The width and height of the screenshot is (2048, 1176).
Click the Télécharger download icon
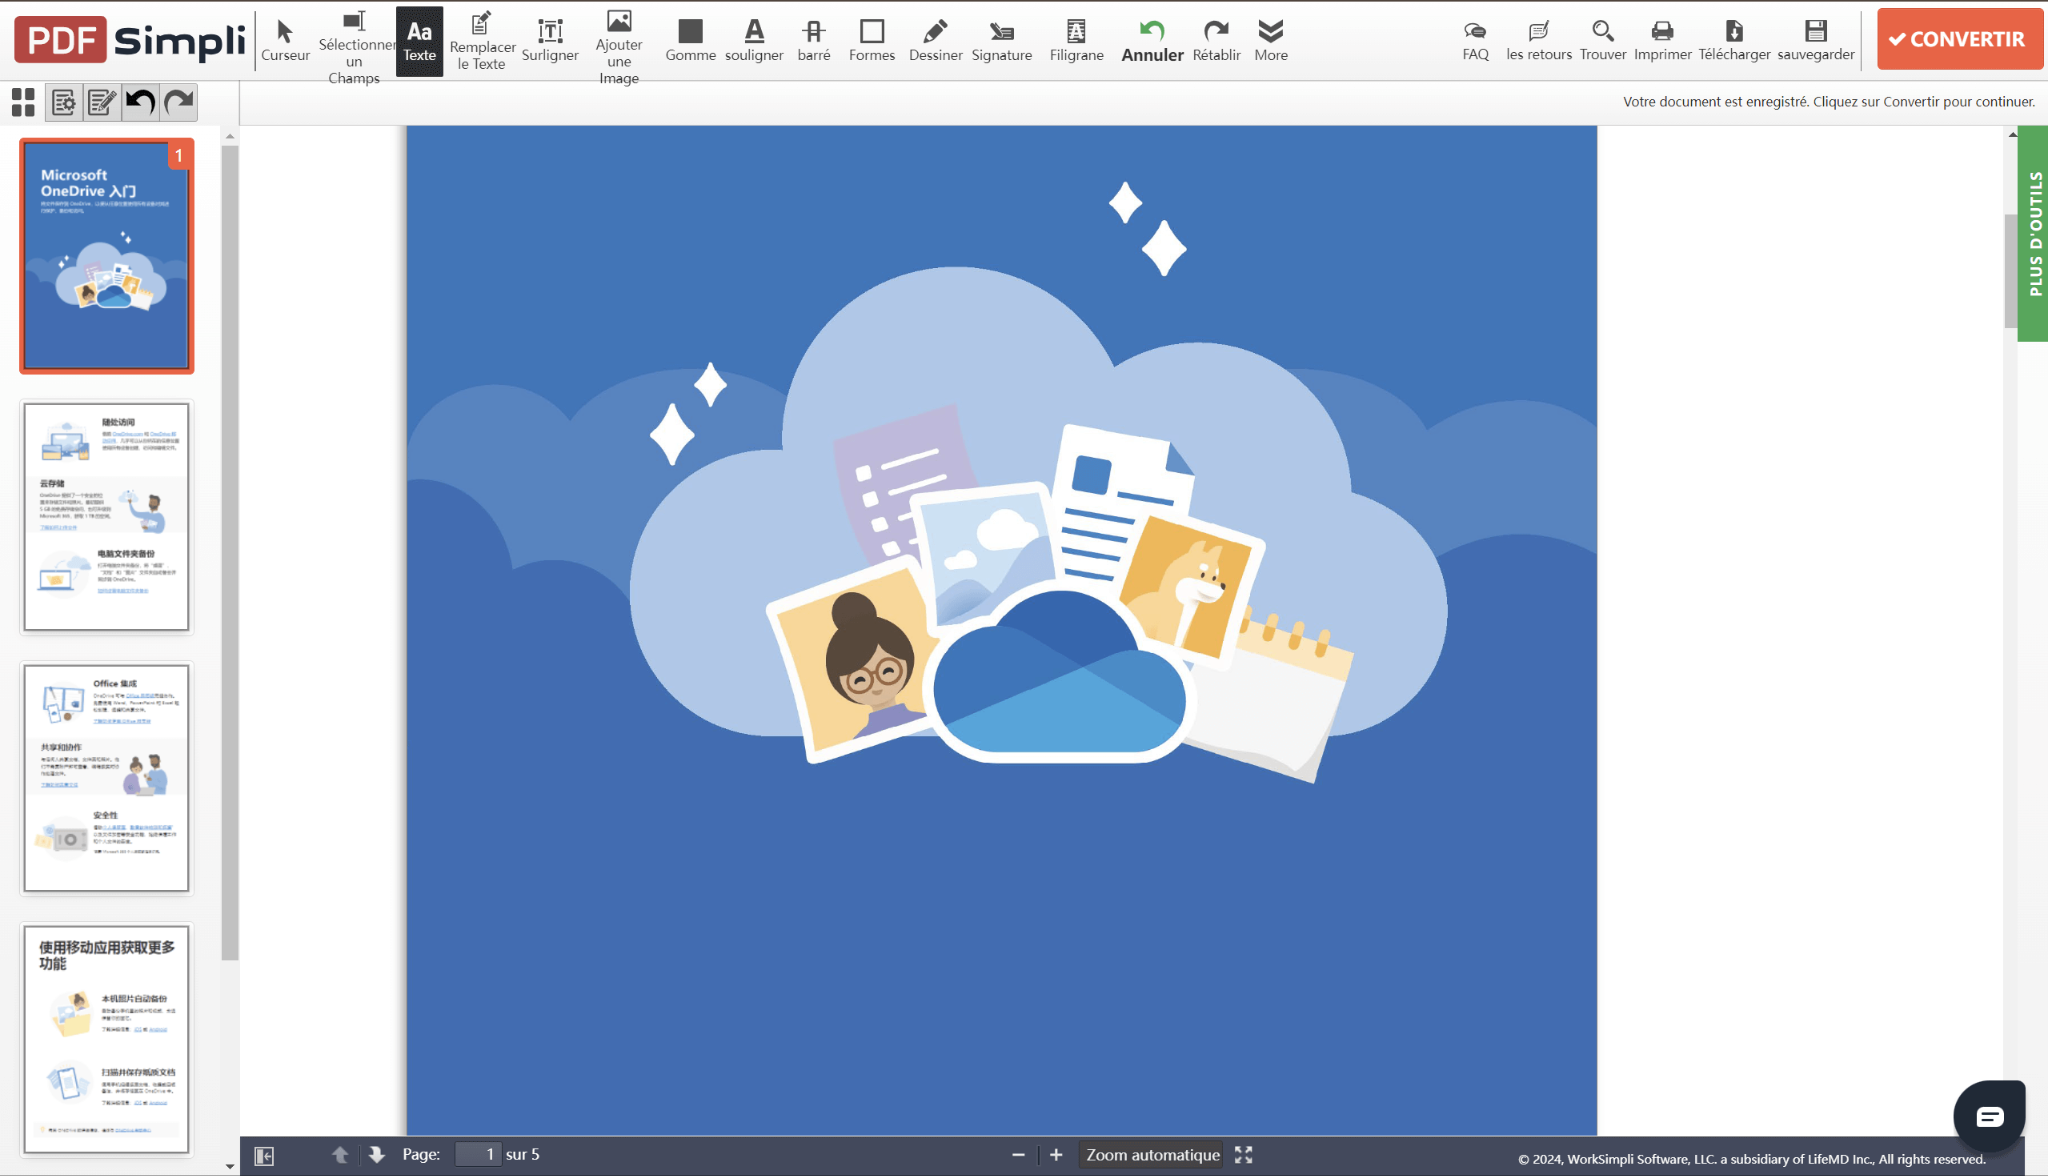pyautogui.click(x=1734, y=40)
